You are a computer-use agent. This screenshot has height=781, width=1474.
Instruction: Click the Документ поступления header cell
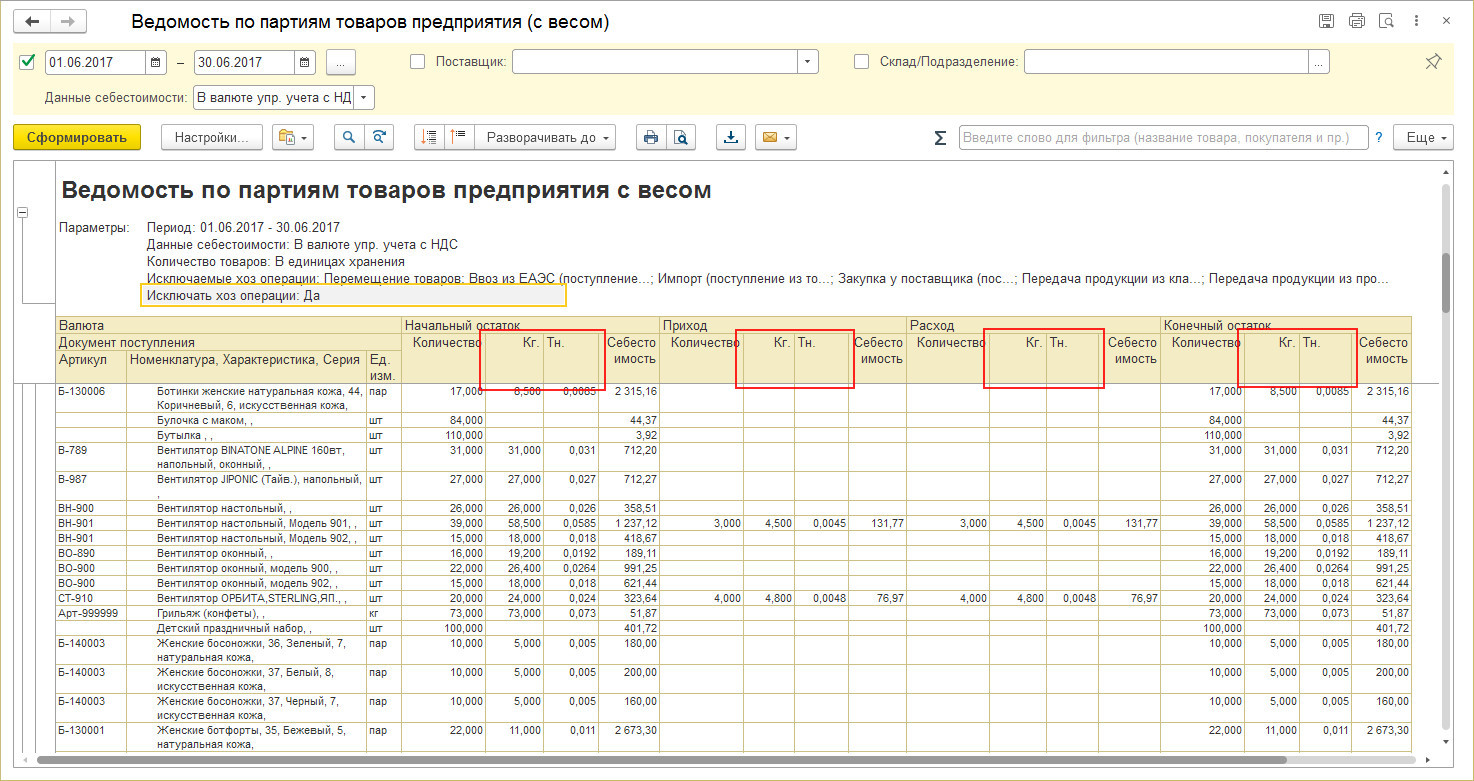[x=227, y=342]
